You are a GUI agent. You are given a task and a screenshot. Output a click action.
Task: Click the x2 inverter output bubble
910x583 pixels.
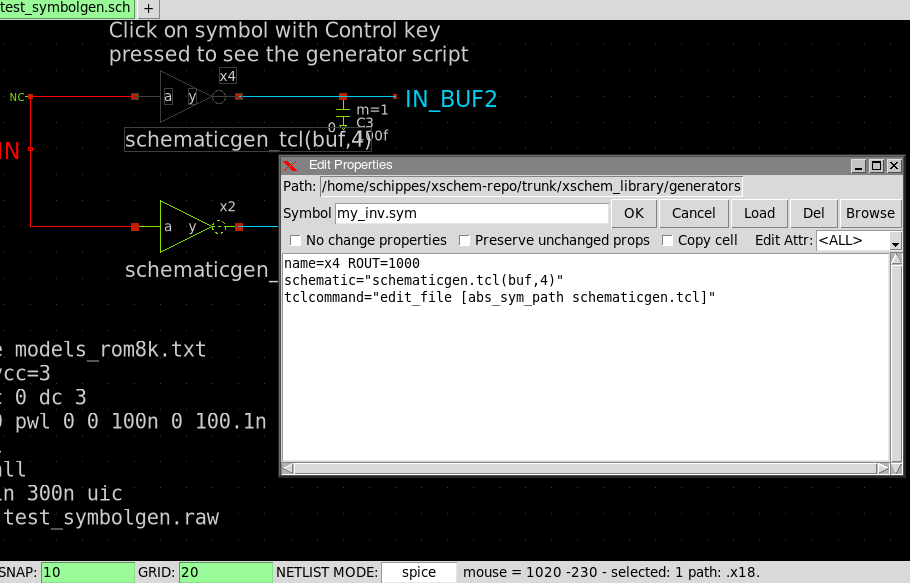(x=219, y=227)
